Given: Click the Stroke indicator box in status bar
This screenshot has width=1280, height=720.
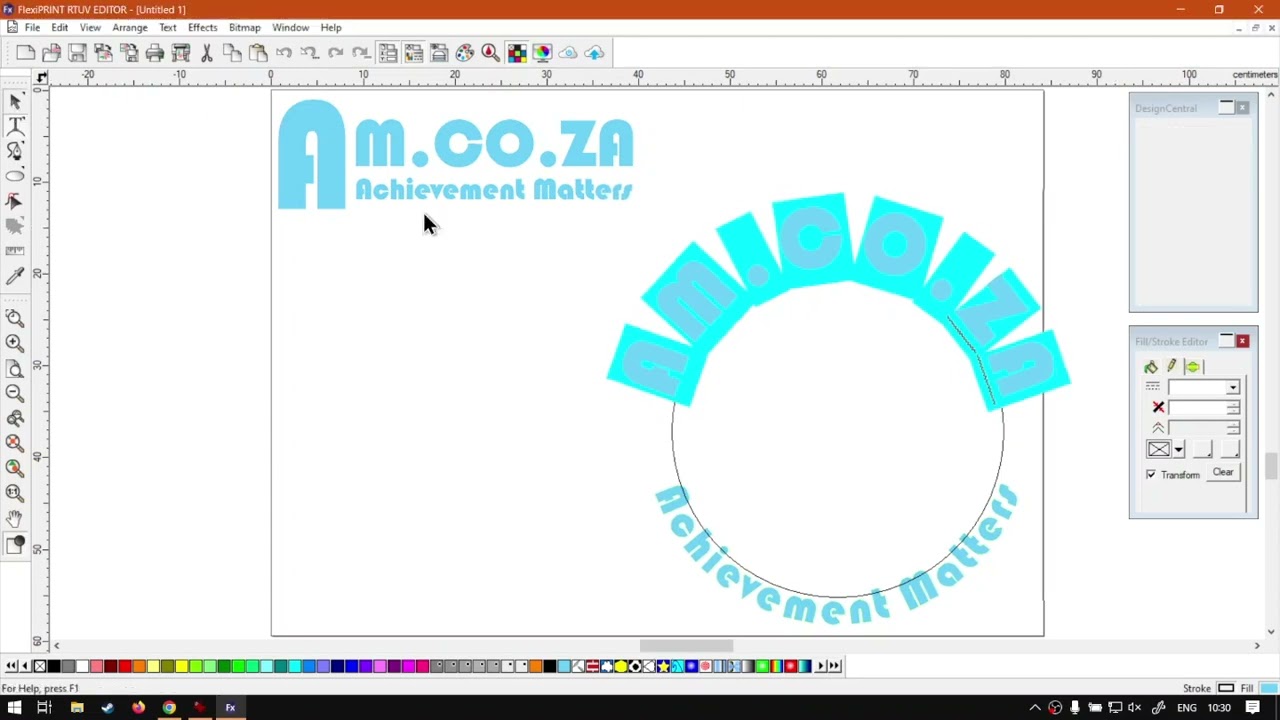Looking at the screenshot, I should pos(1225,688).
